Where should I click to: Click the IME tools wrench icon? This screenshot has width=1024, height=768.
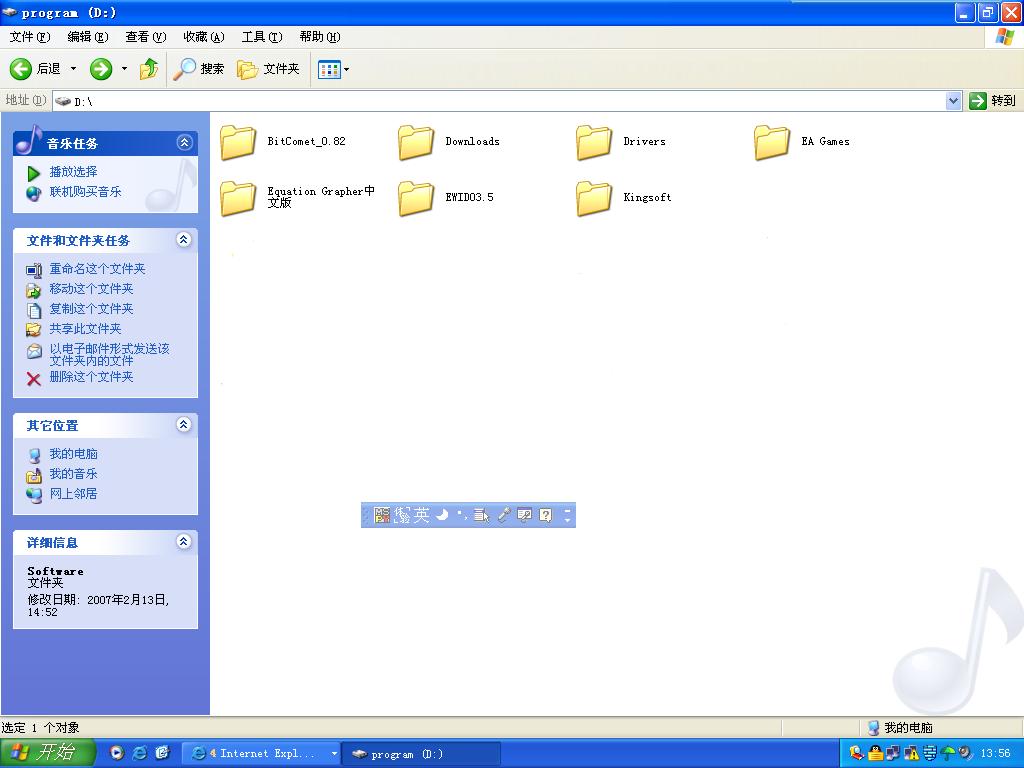pyautogui.click(x=504, y=515)
